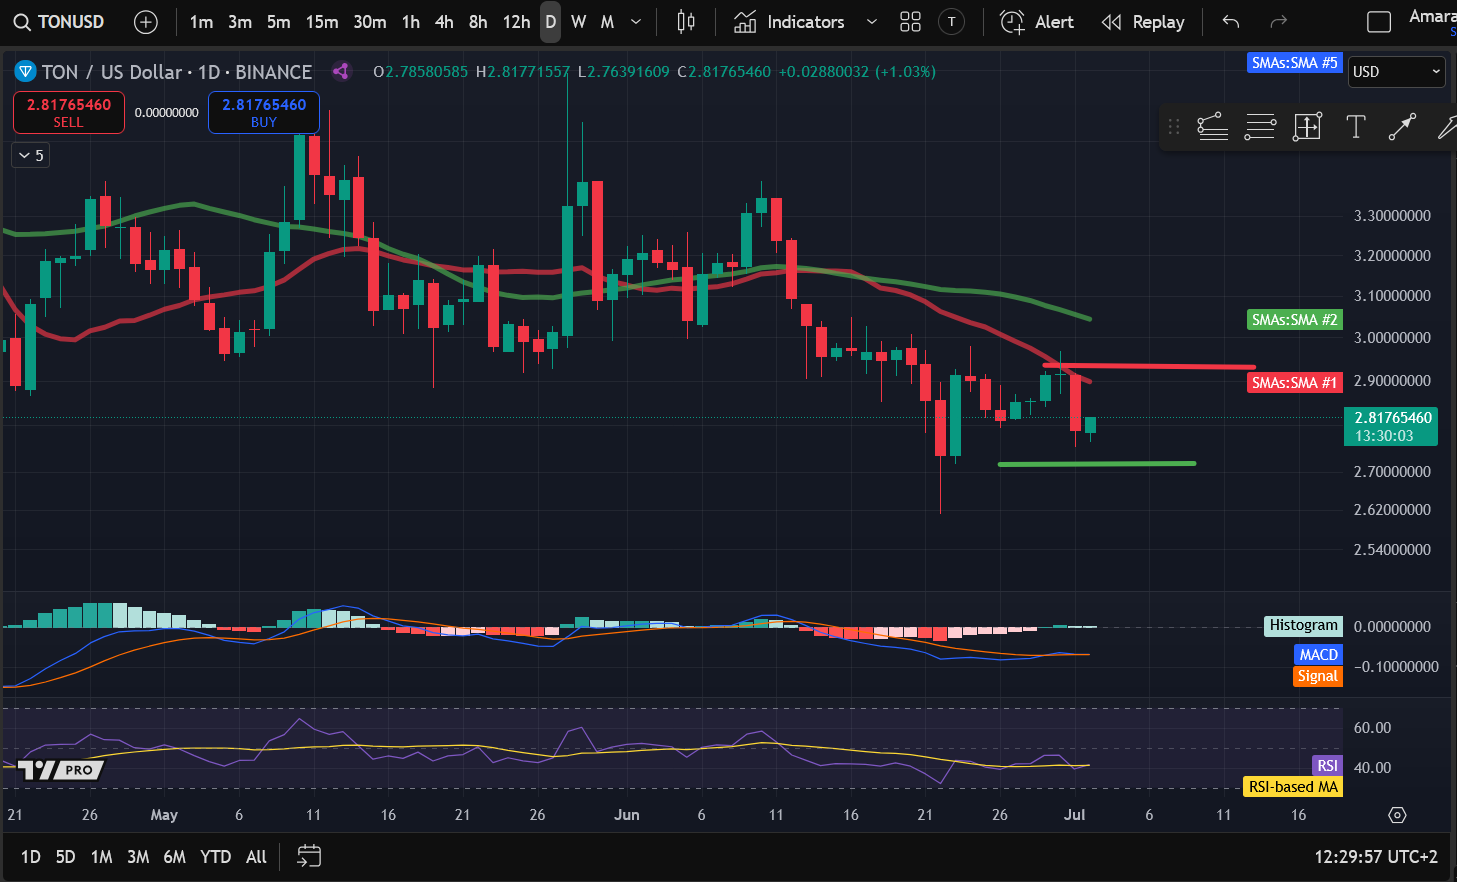Select the blue MACD label

[x=1318, y=655]
